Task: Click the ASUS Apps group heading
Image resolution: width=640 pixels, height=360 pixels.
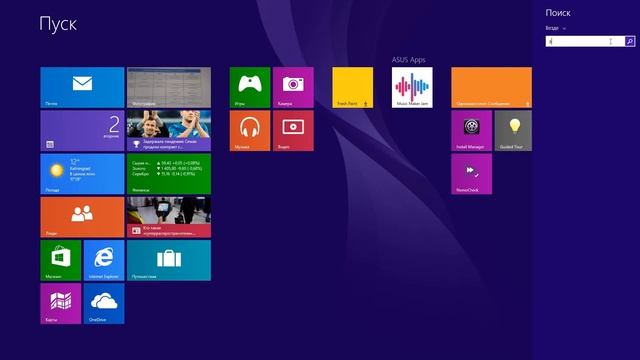Action: 409,60
